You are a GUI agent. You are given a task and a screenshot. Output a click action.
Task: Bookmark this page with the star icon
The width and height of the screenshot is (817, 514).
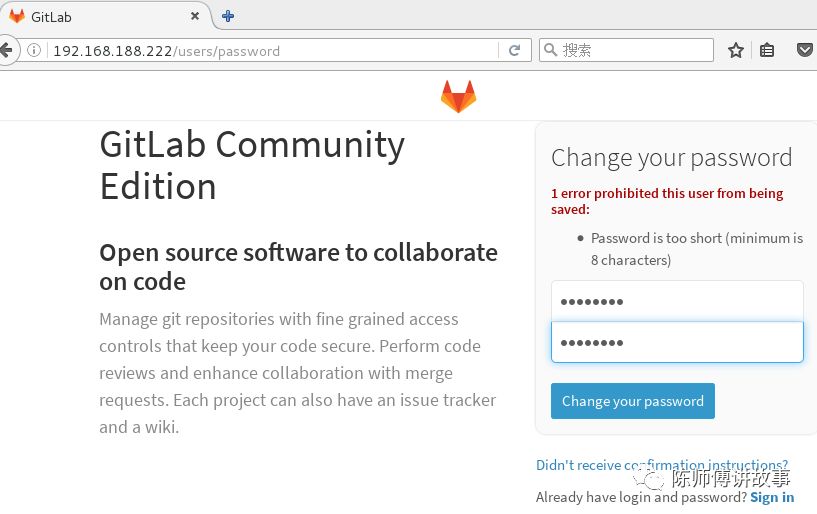(736, 50)
